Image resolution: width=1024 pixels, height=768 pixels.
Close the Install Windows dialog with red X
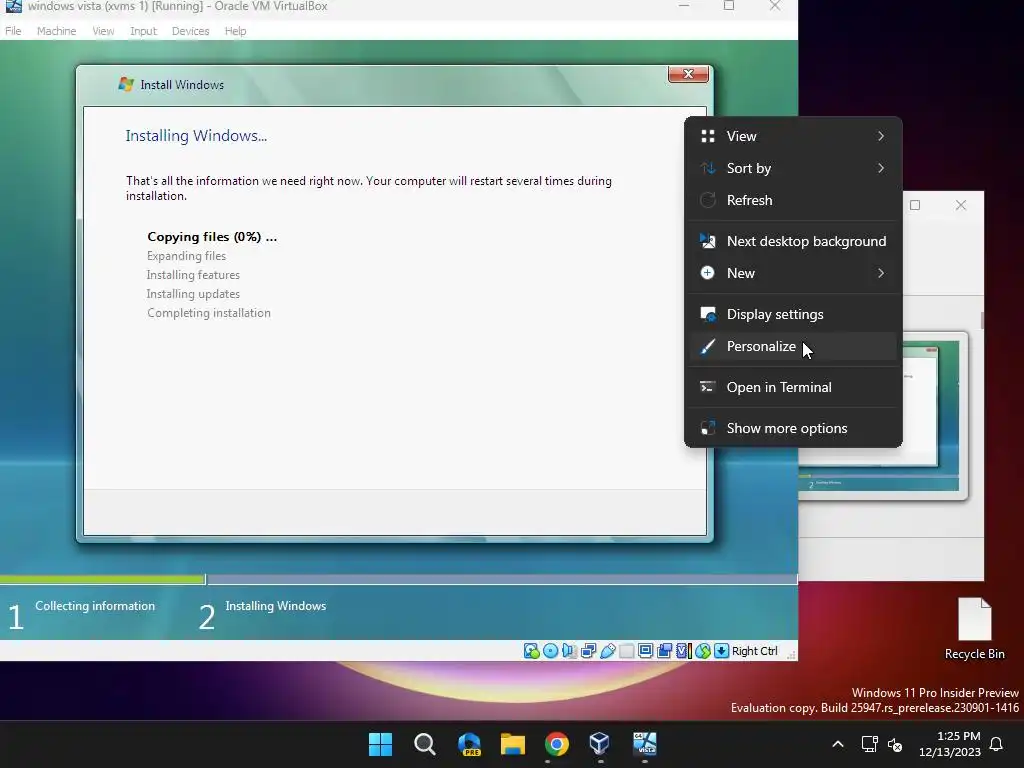pyautogui.click(x=688, y=74)
